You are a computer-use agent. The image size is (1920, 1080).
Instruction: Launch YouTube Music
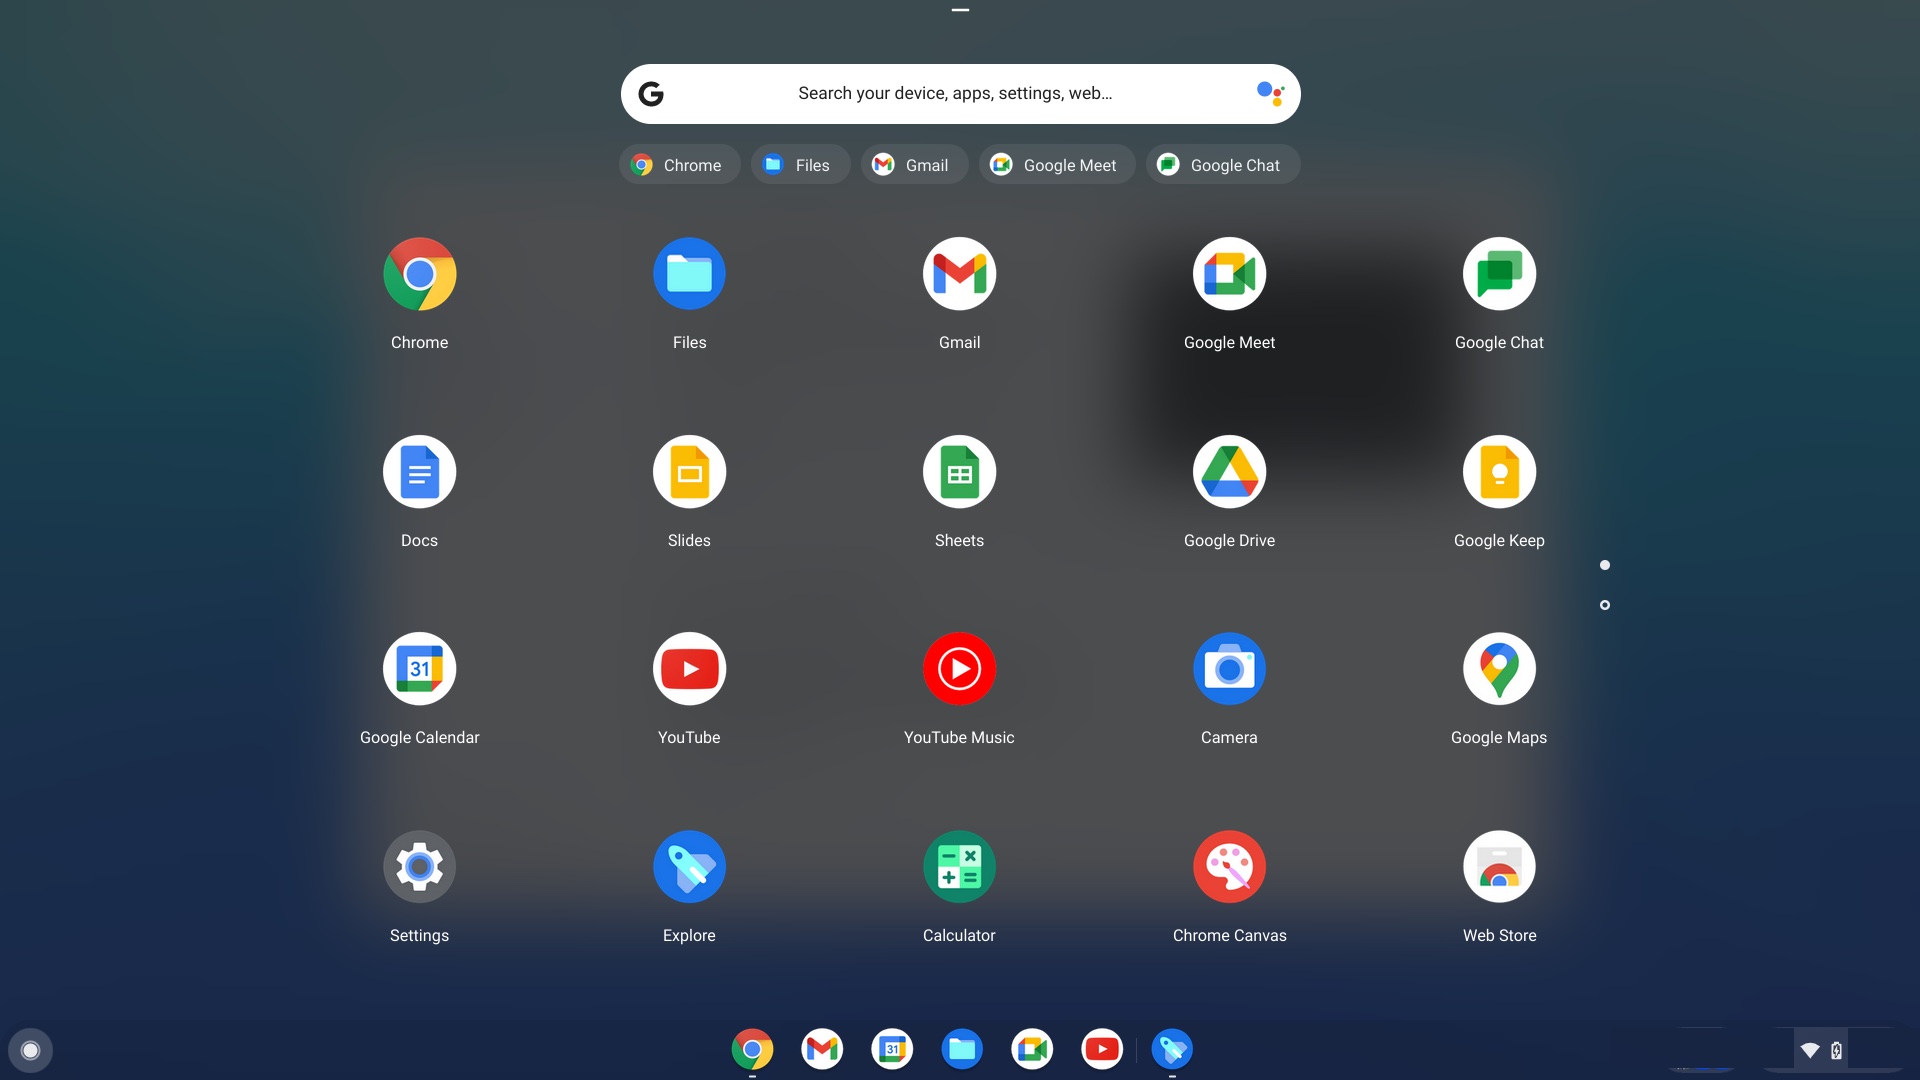959,669
